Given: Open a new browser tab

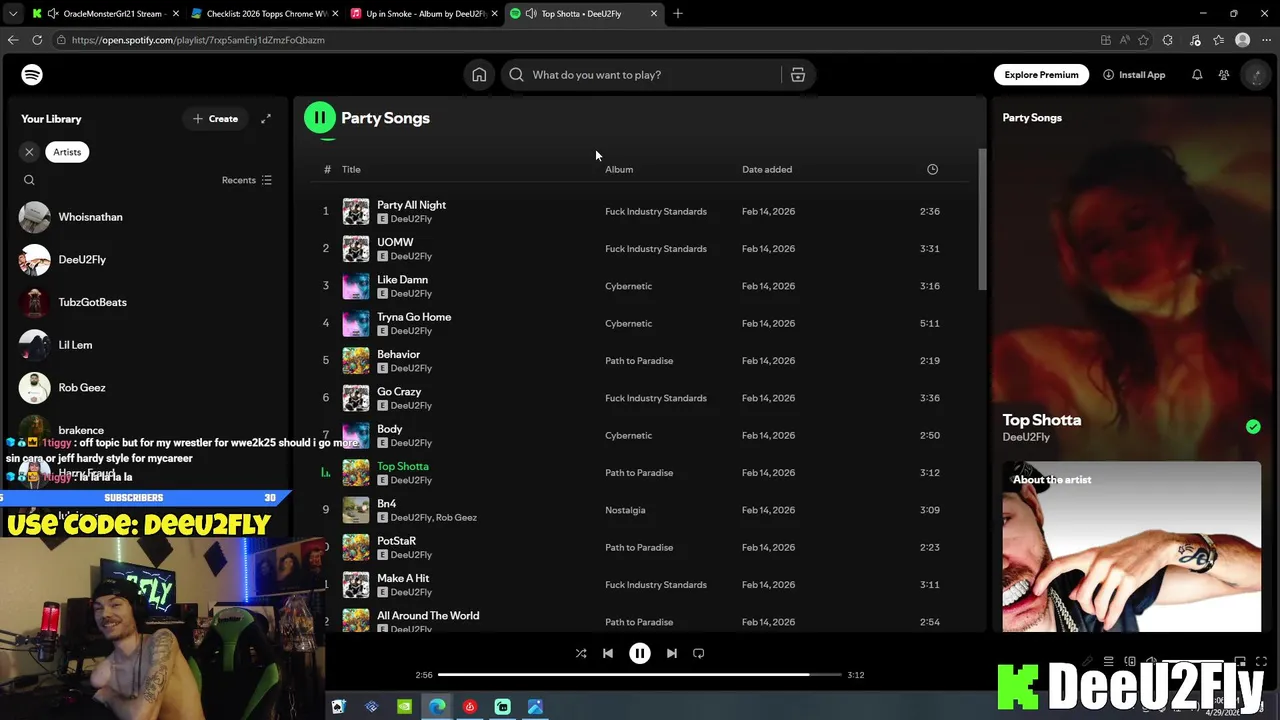Looking at the screenshot, I should coord(678,13).
